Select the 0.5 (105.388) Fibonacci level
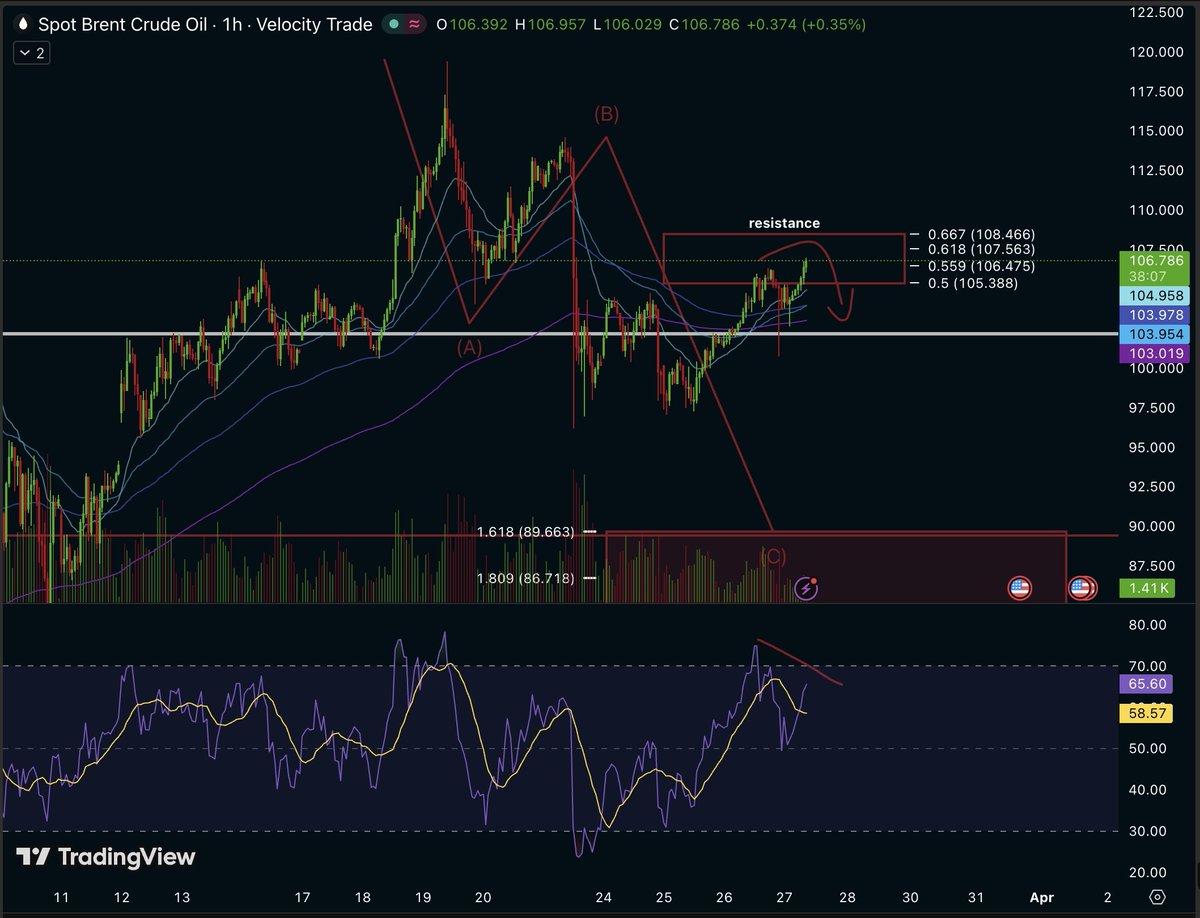The image size is (1200, 918). point(973,284)
